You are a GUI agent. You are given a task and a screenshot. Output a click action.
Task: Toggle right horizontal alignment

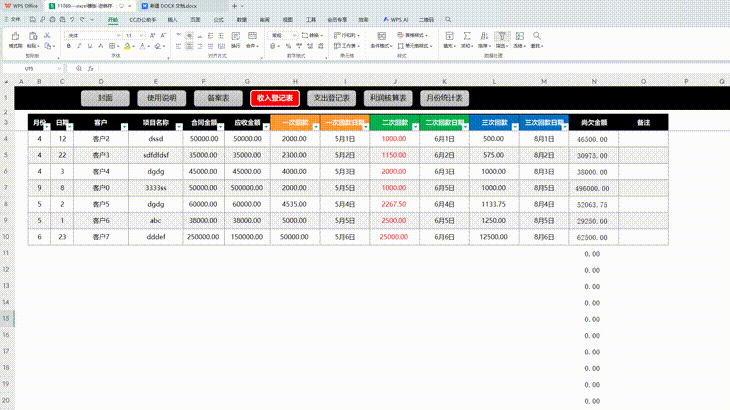coord(200,46)
